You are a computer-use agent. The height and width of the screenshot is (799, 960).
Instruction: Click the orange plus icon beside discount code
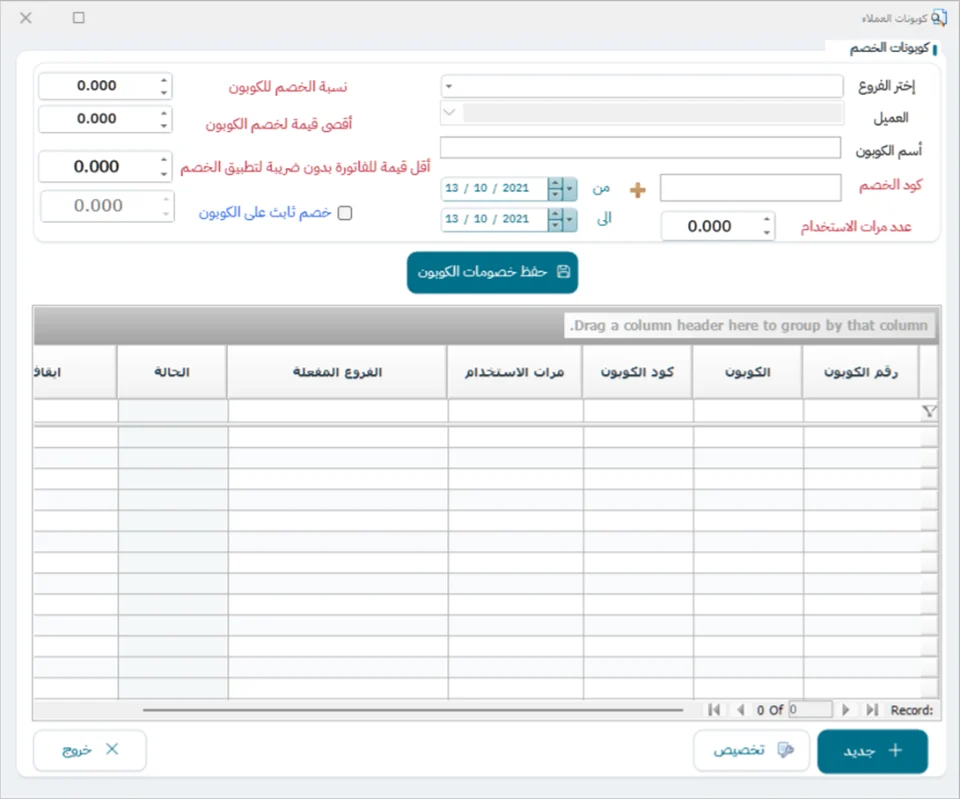637,190
